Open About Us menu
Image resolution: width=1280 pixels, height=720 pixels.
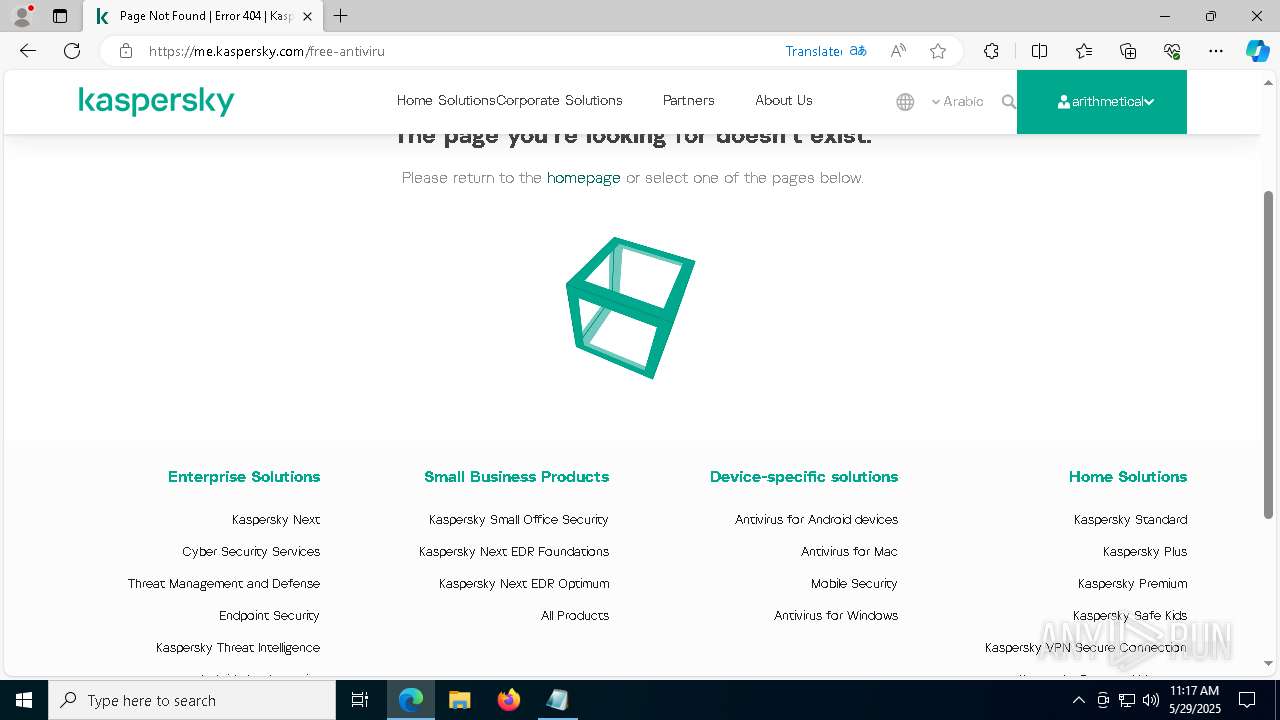[x=784, y=100]
